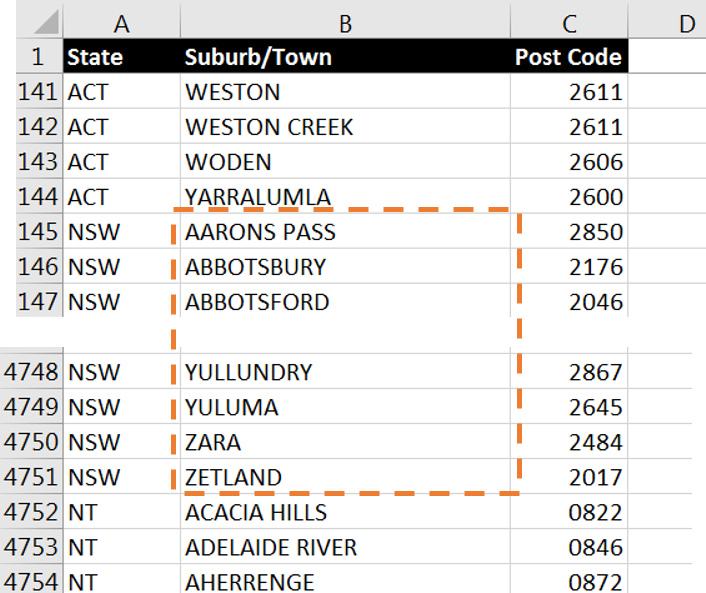Click the State header cell

[122, 57]
